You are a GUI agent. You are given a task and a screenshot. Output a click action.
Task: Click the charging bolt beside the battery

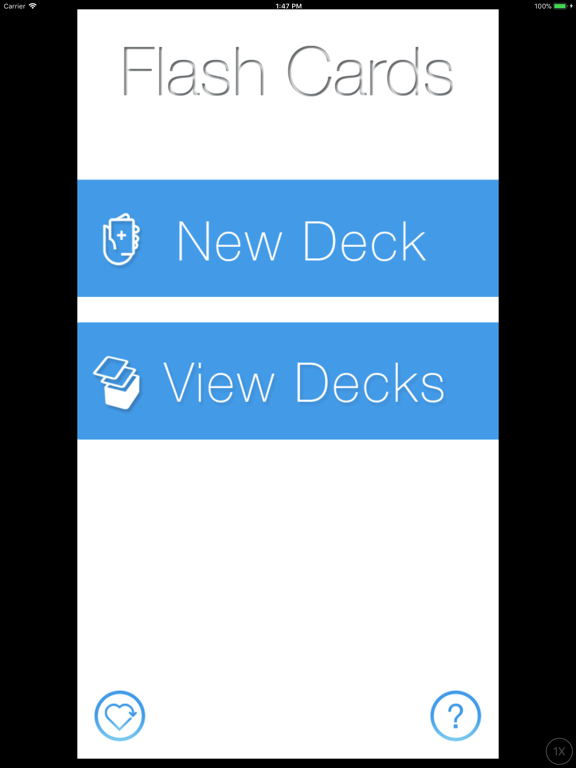tap(571, 6)
